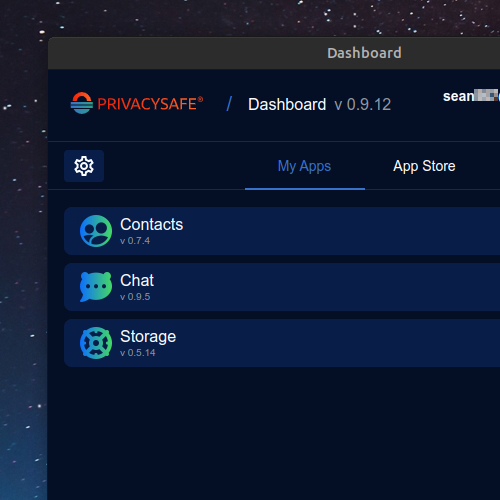The image size is (500, 500).
Task: Launch the Storage app row
Action: click(282, 343)
